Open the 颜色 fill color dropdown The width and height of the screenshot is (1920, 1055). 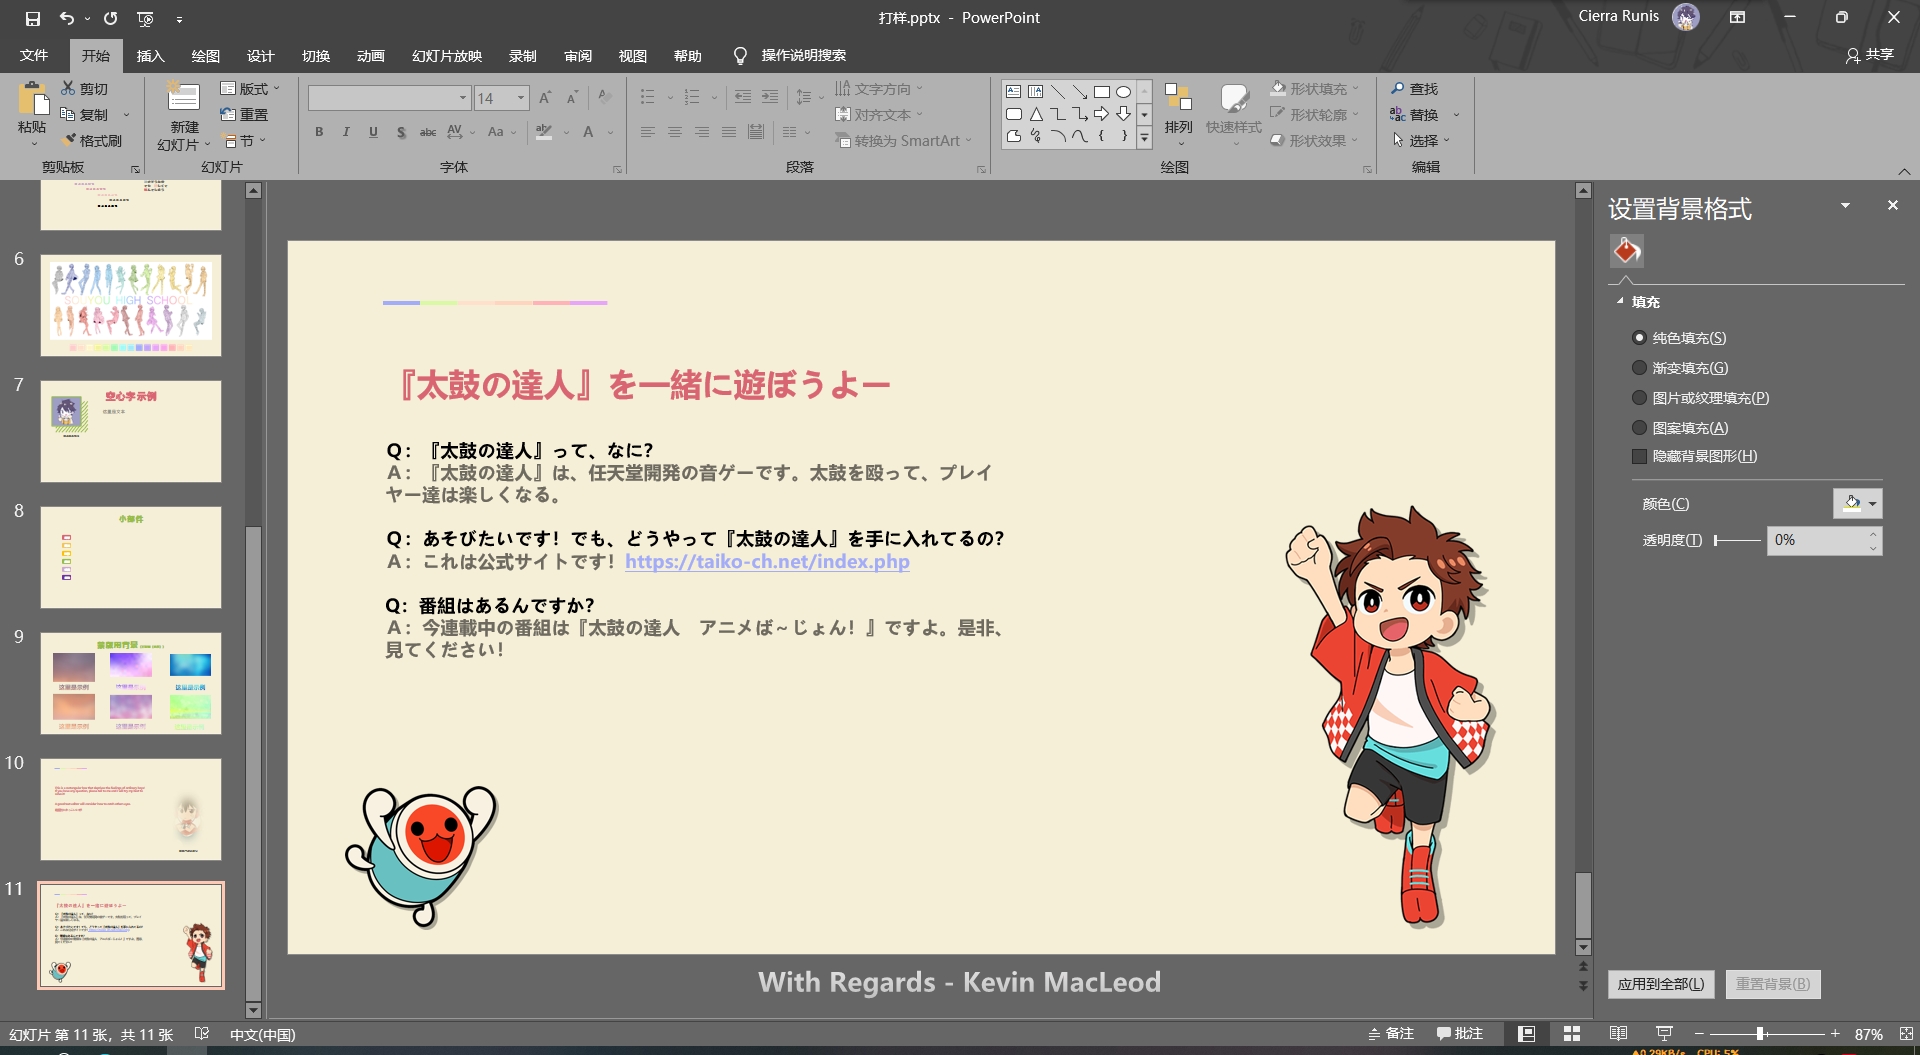tap(1872, 503)
